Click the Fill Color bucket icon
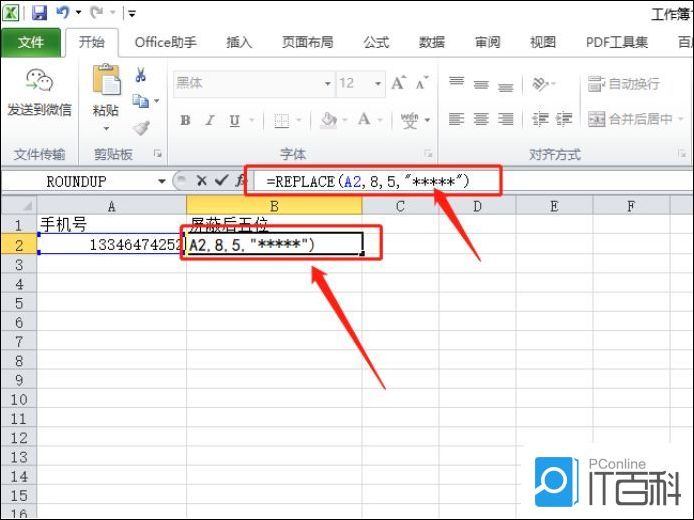Viewport: 694px width, 520px height. coord(328,120)
